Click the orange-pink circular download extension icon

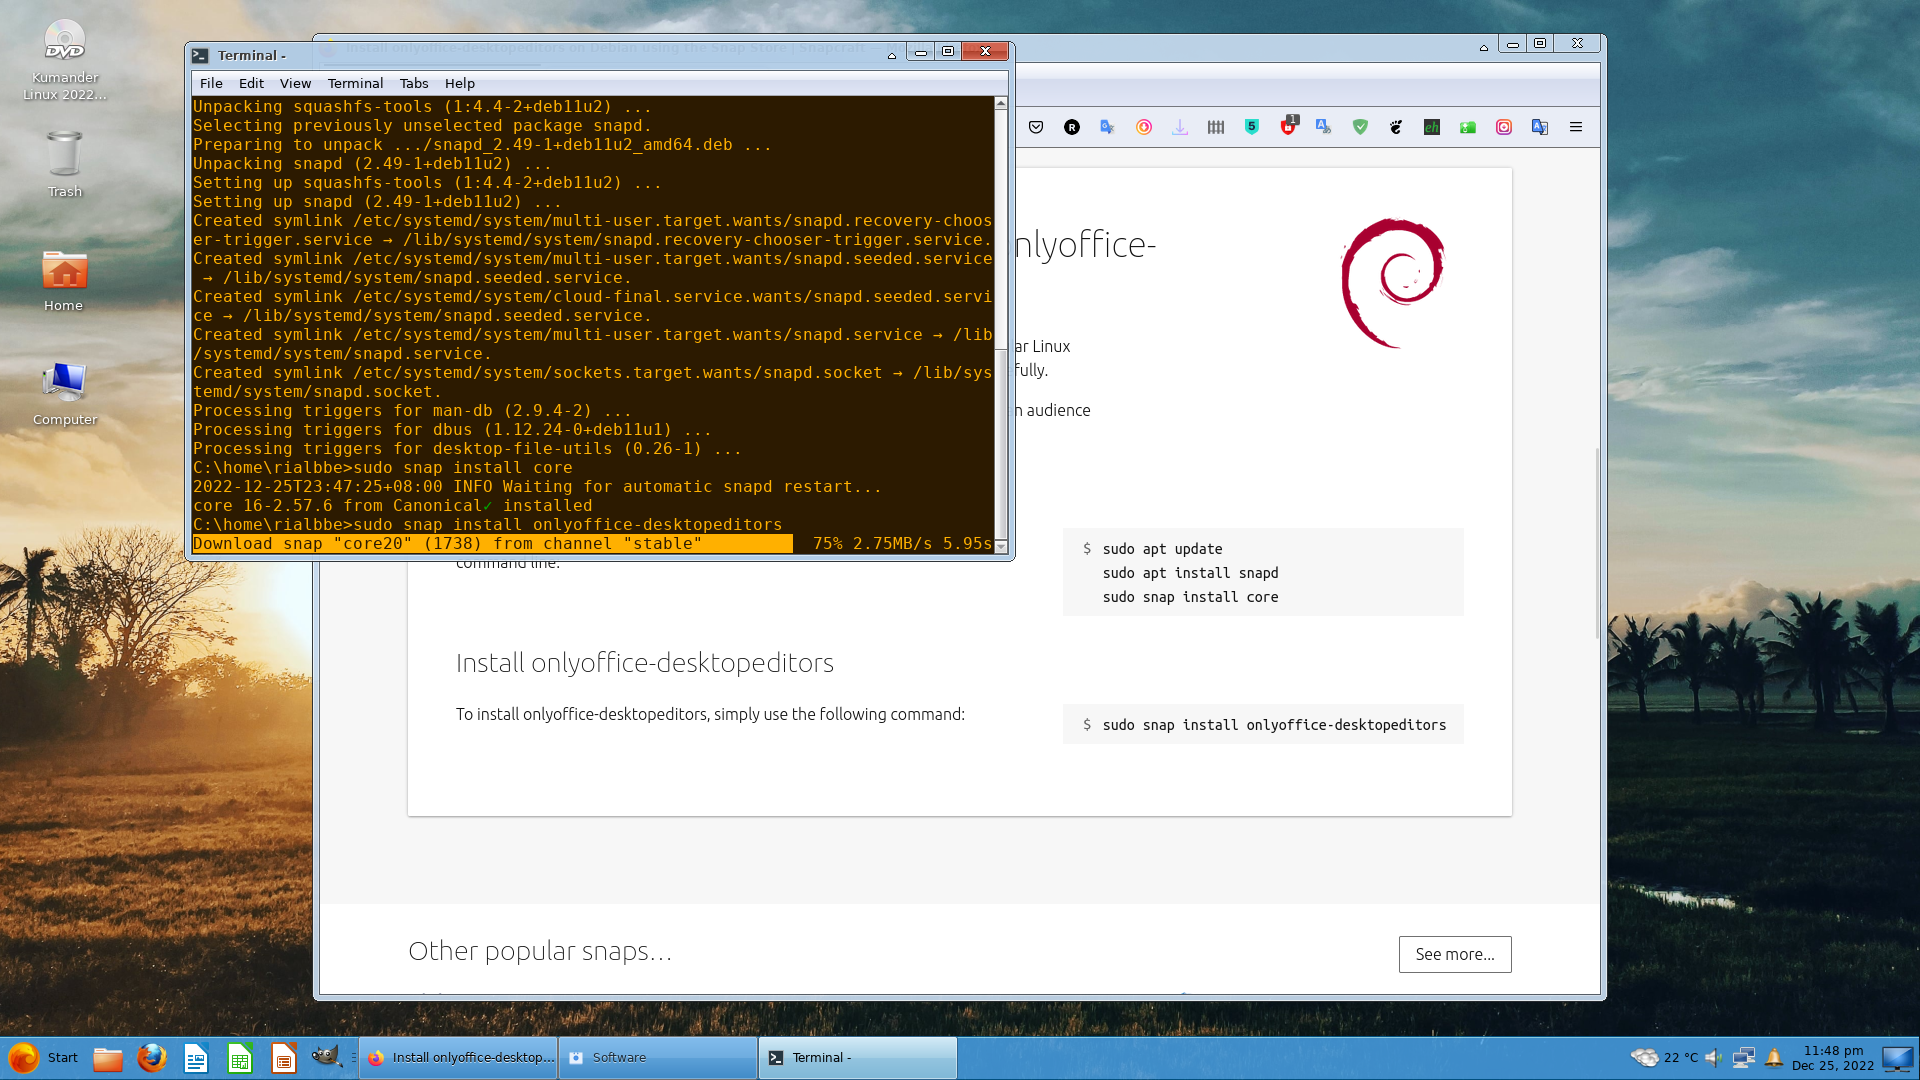point(1144,127)
